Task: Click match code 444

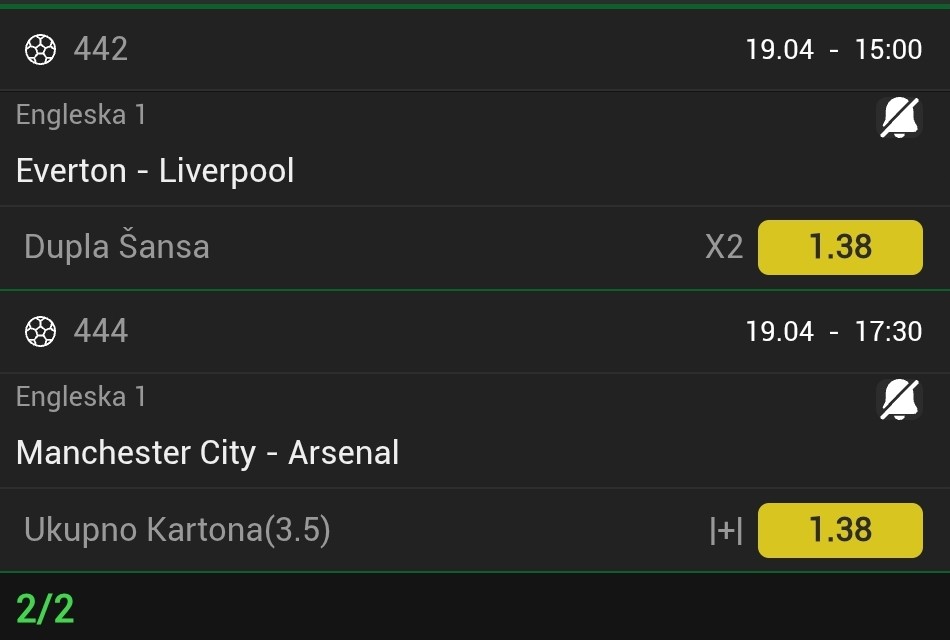Action: pos(101,331)
